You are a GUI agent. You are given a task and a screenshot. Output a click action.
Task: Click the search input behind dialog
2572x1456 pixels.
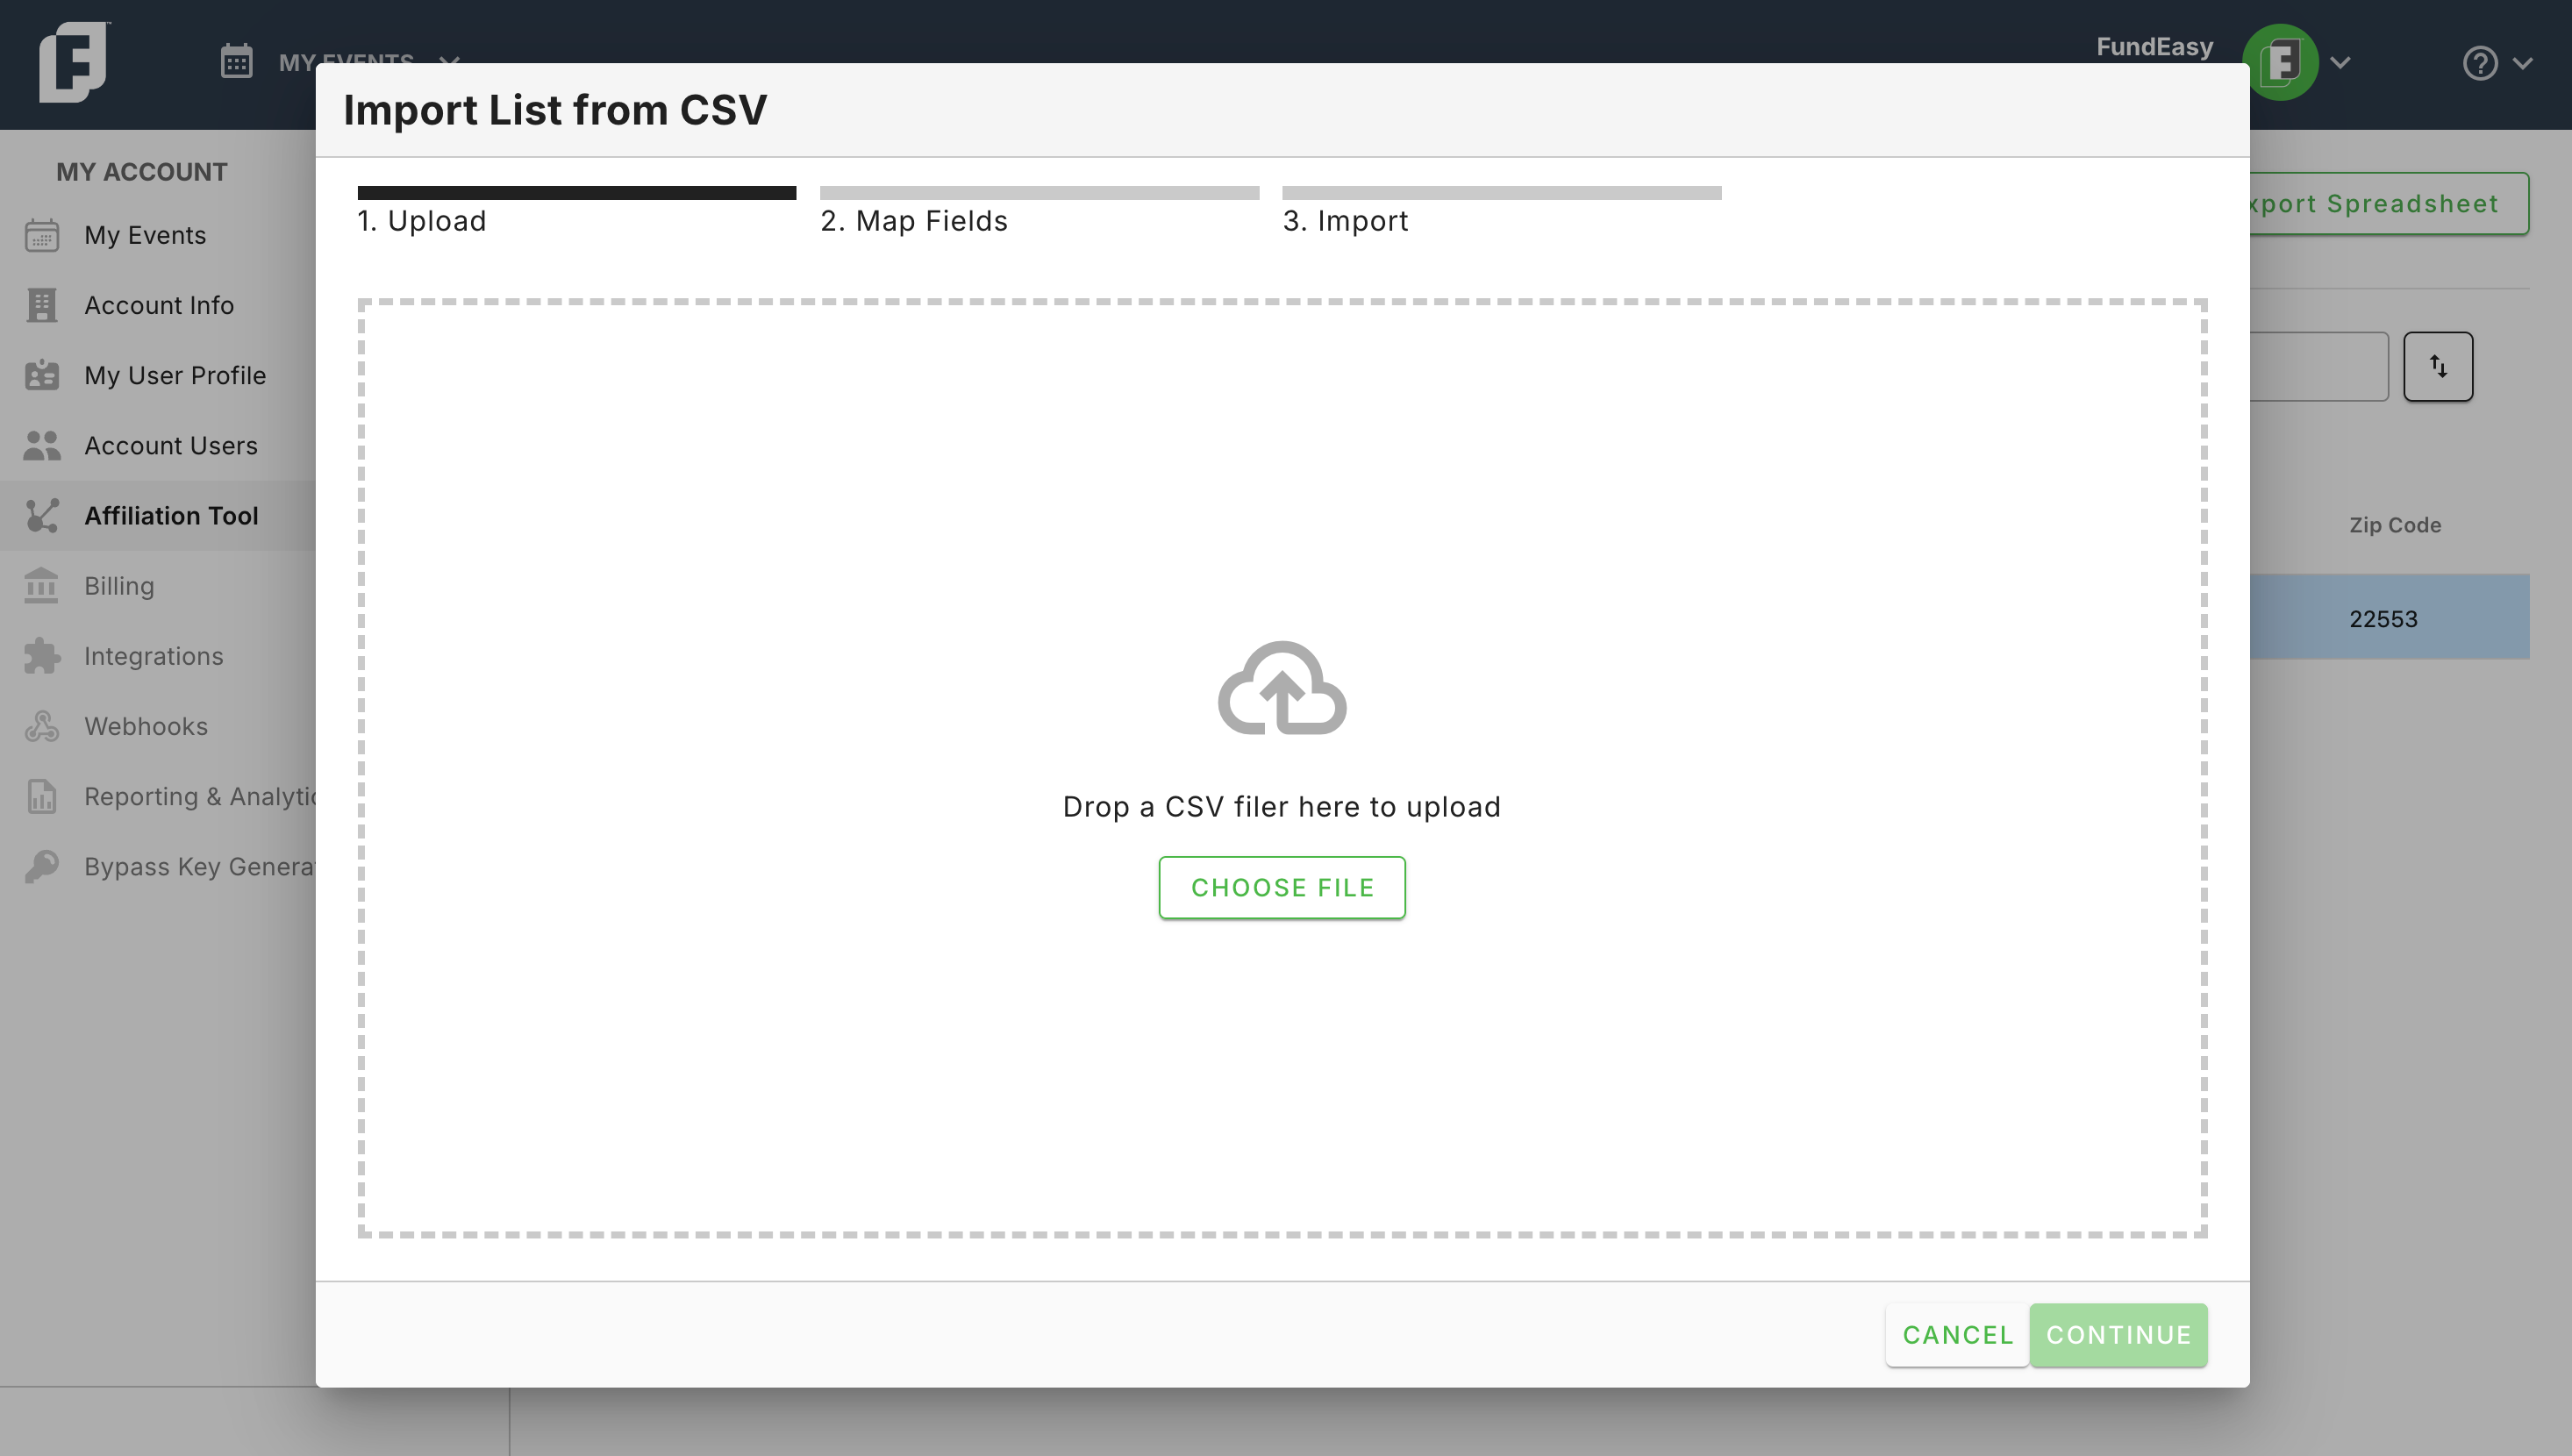coord(2319,367)
